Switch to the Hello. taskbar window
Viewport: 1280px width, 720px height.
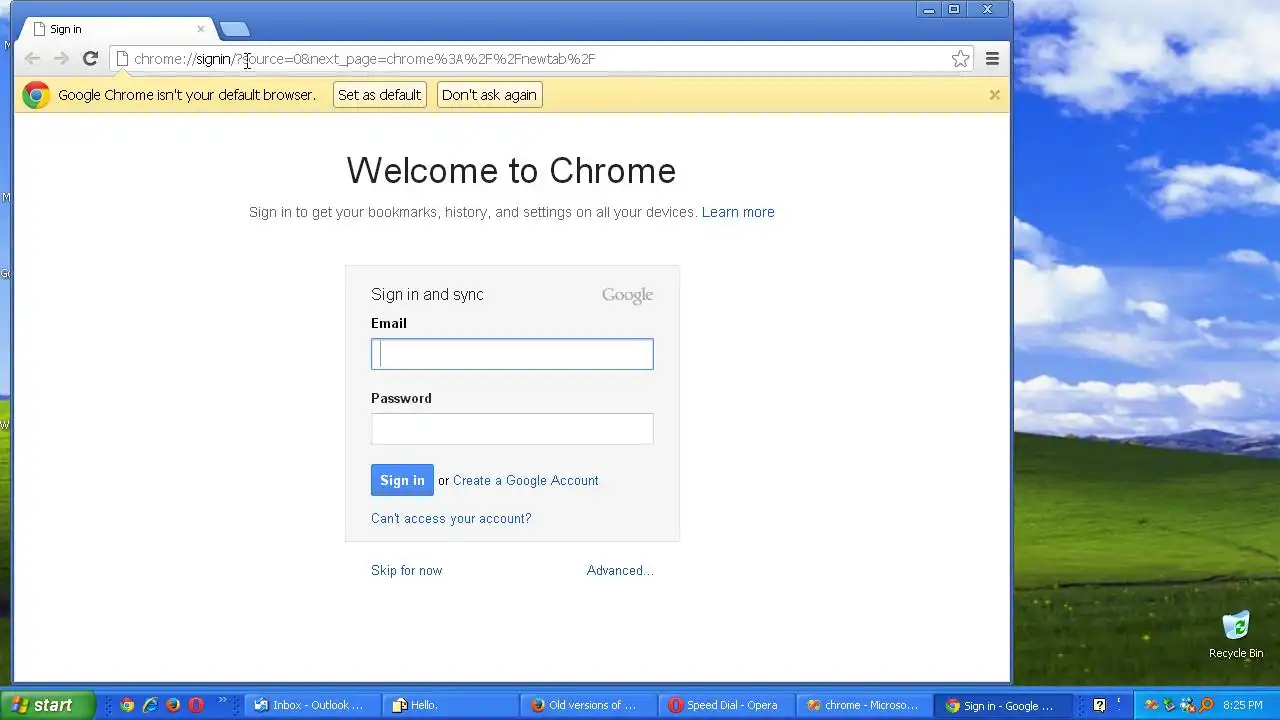tap(451, 705)
